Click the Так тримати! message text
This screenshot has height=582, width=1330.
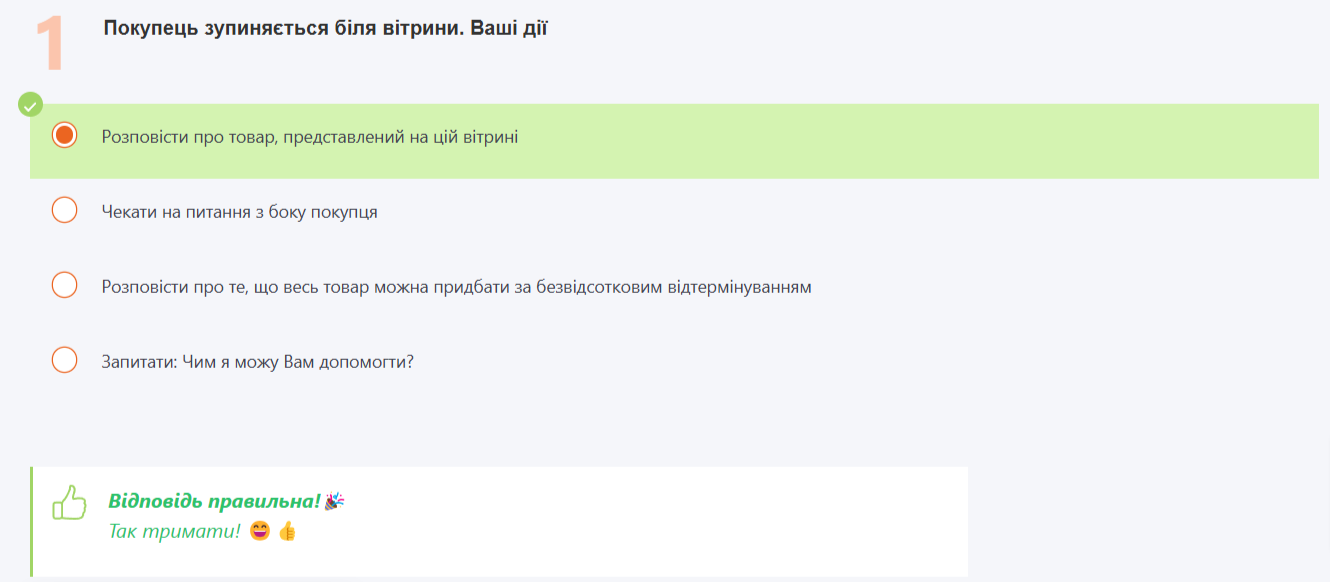point(175,531)
